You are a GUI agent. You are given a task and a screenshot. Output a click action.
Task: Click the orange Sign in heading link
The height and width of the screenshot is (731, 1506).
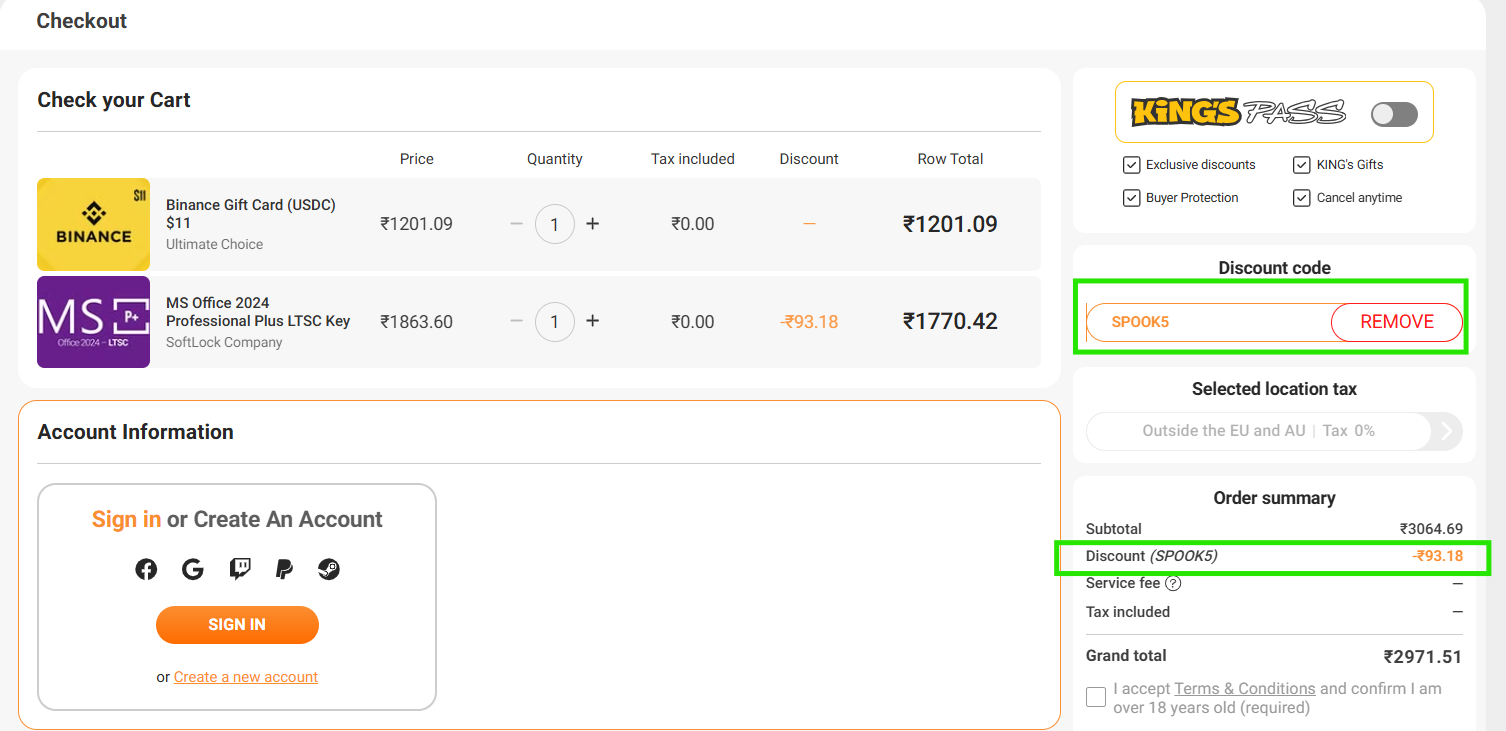point(126,520)
